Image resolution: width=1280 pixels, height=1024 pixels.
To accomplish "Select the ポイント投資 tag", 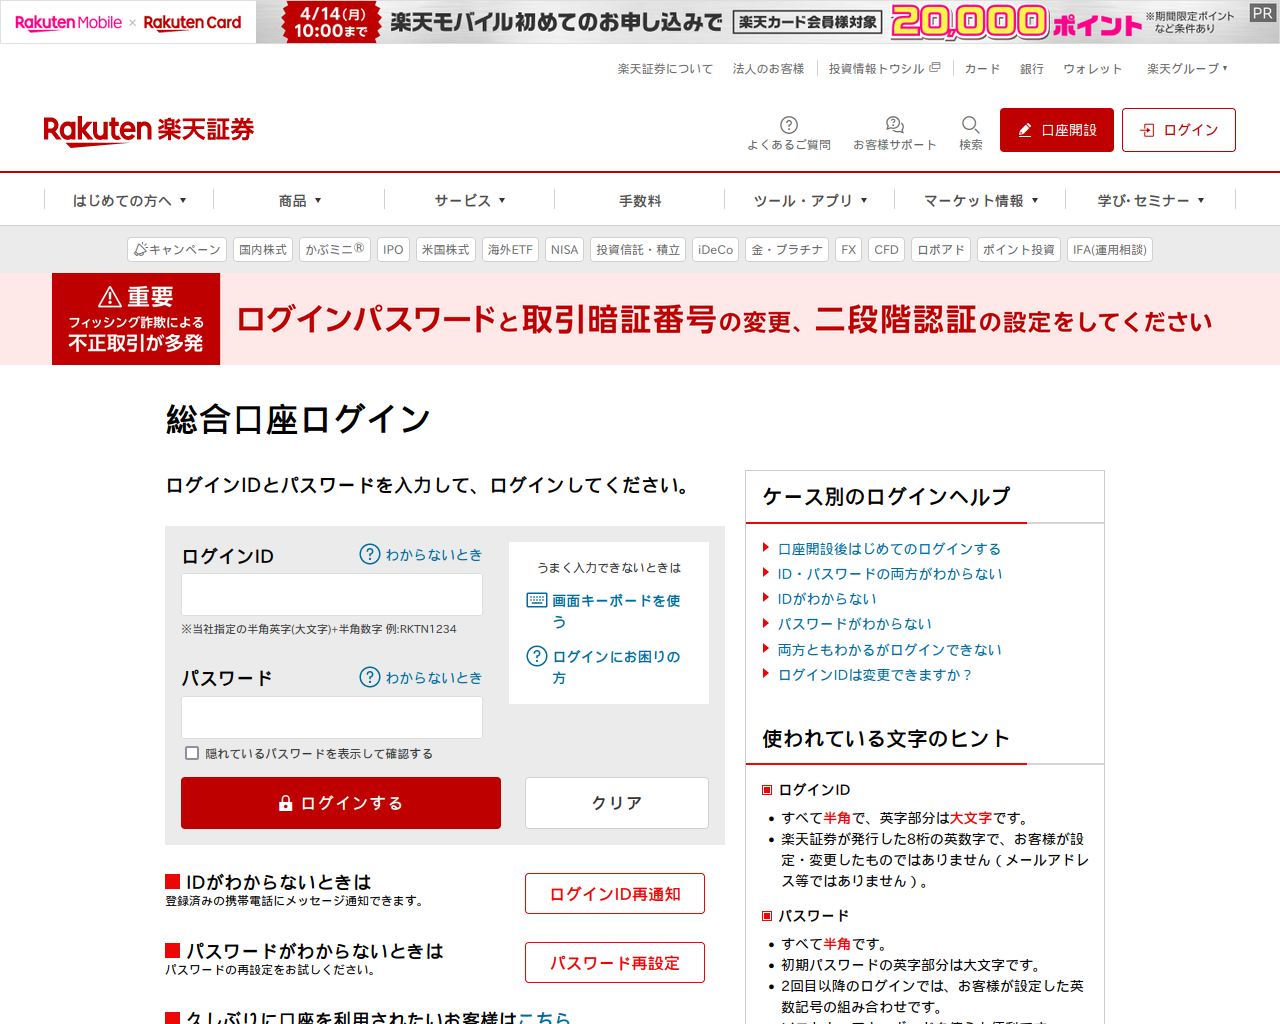I will (1019, 249).
